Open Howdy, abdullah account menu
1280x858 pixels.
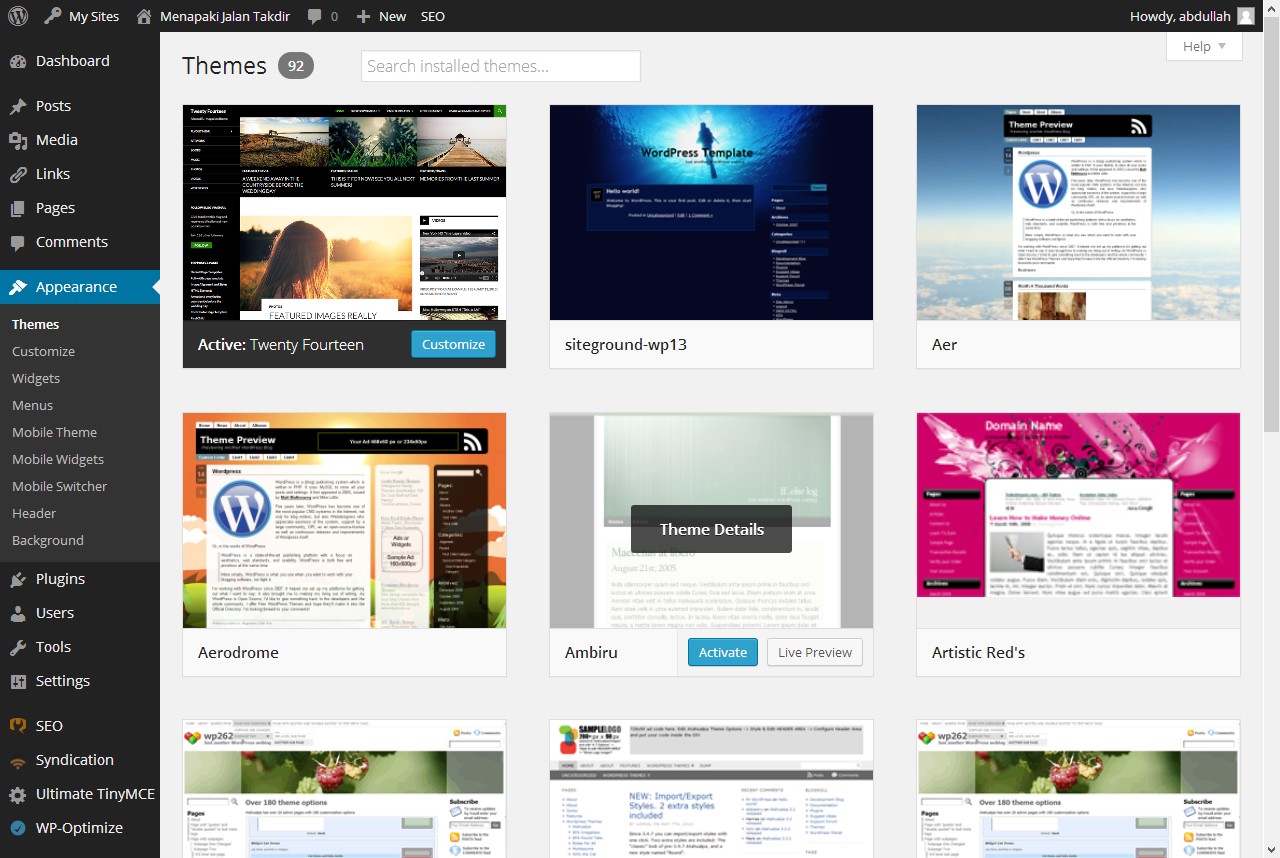(1192, 16)
